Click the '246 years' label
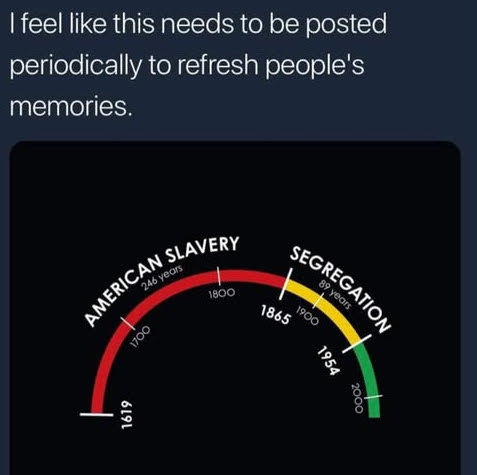The width and height of the screenshot is (477, 475). coord(162,277)
